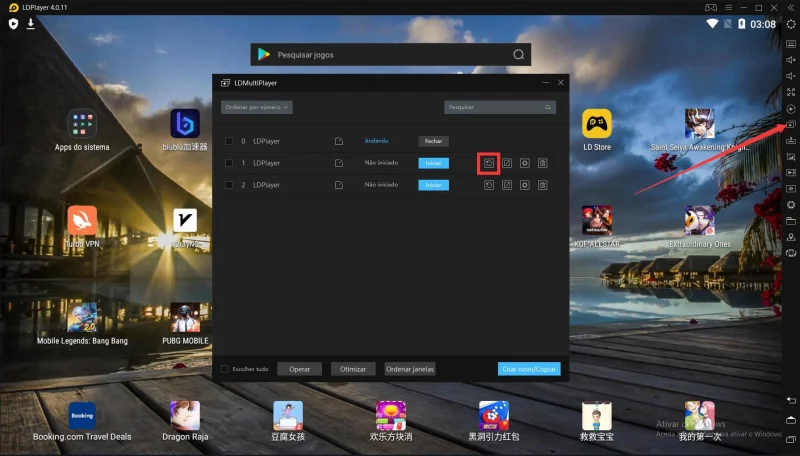Open backup/restore for LDPlayer instance 1
This screenshot has width=800, height=456.
489,163
